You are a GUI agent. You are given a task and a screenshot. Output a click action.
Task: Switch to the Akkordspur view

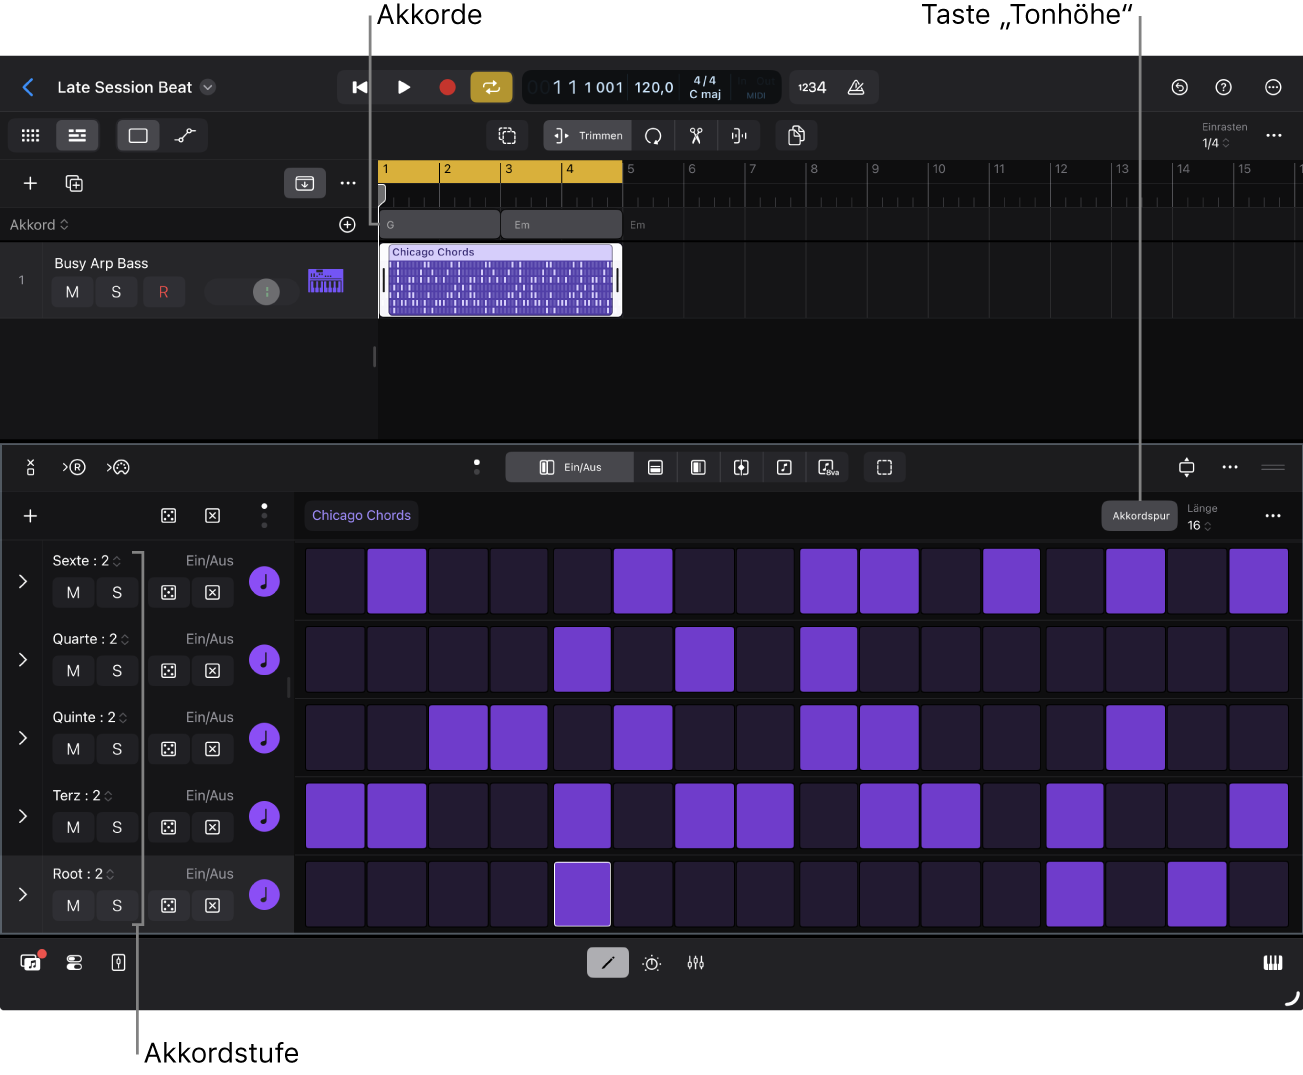[x=1140, y=515]
